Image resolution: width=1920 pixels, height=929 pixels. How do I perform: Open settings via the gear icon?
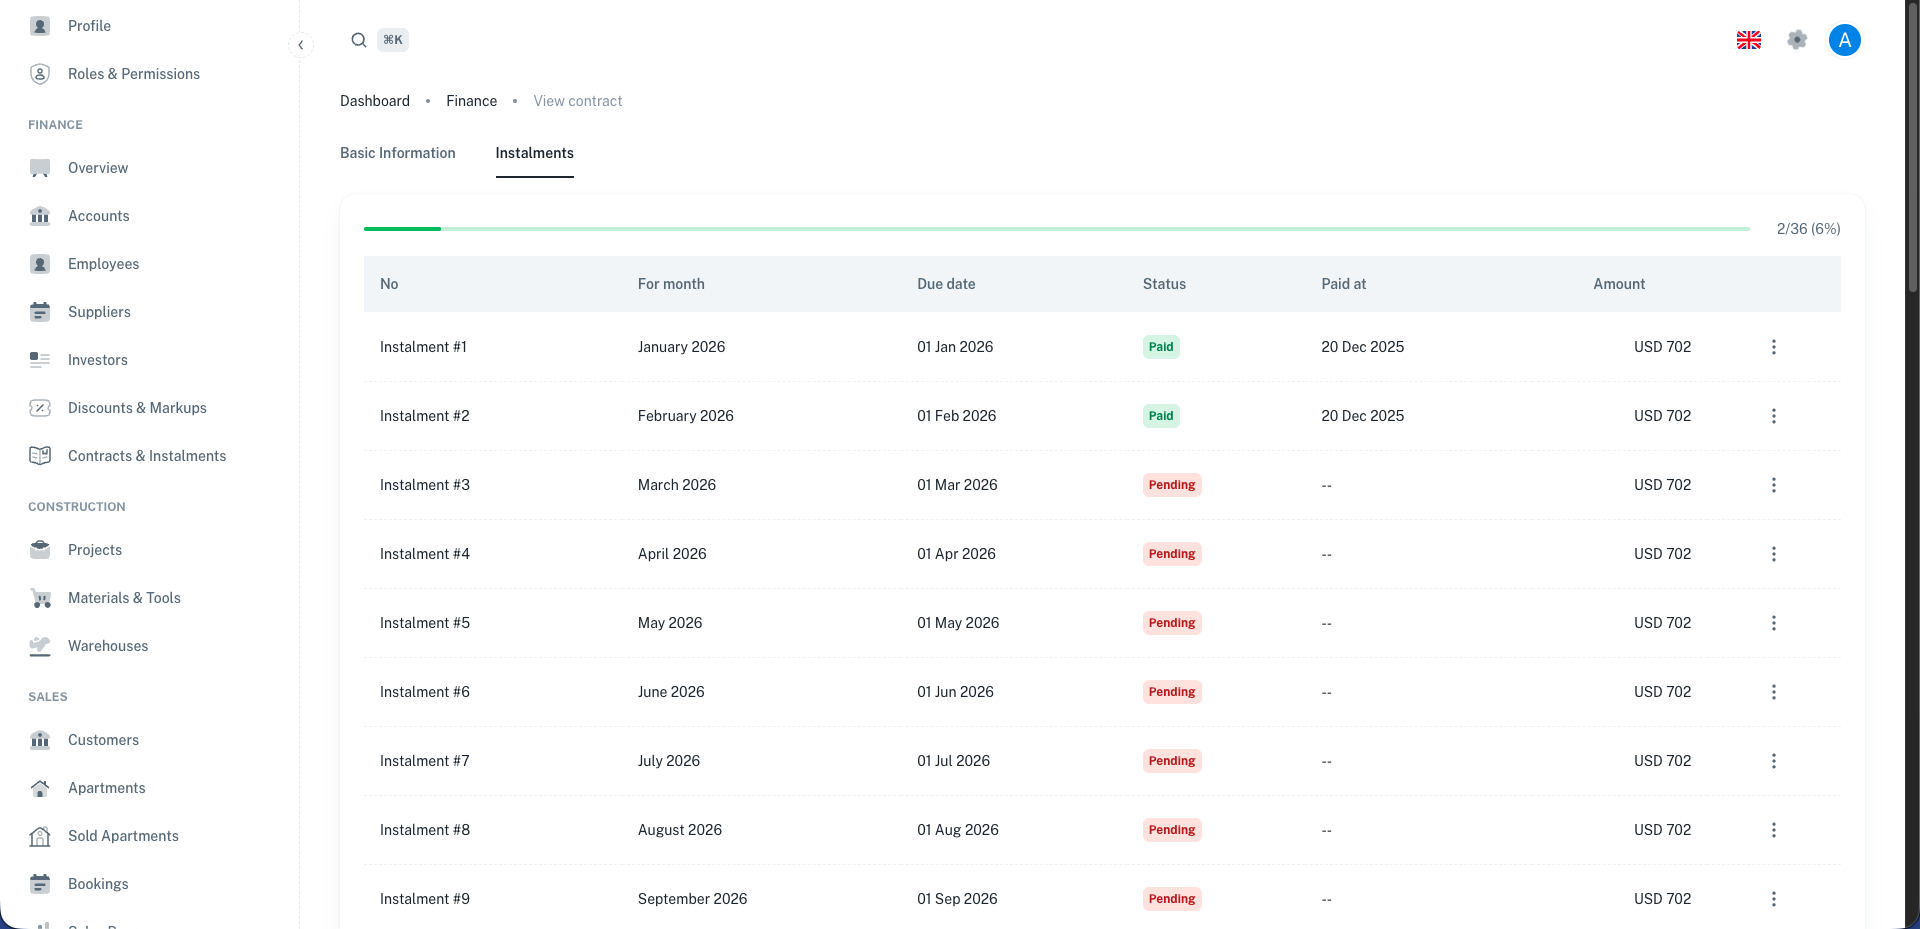1797,40
